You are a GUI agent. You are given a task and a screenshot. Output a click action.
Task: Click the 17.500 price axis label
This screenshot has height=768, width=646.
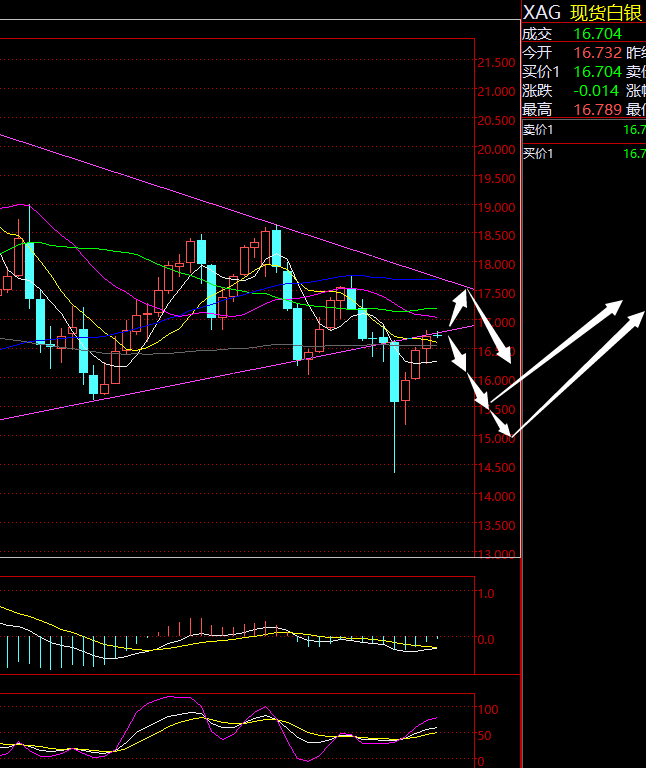pos(496,293)
